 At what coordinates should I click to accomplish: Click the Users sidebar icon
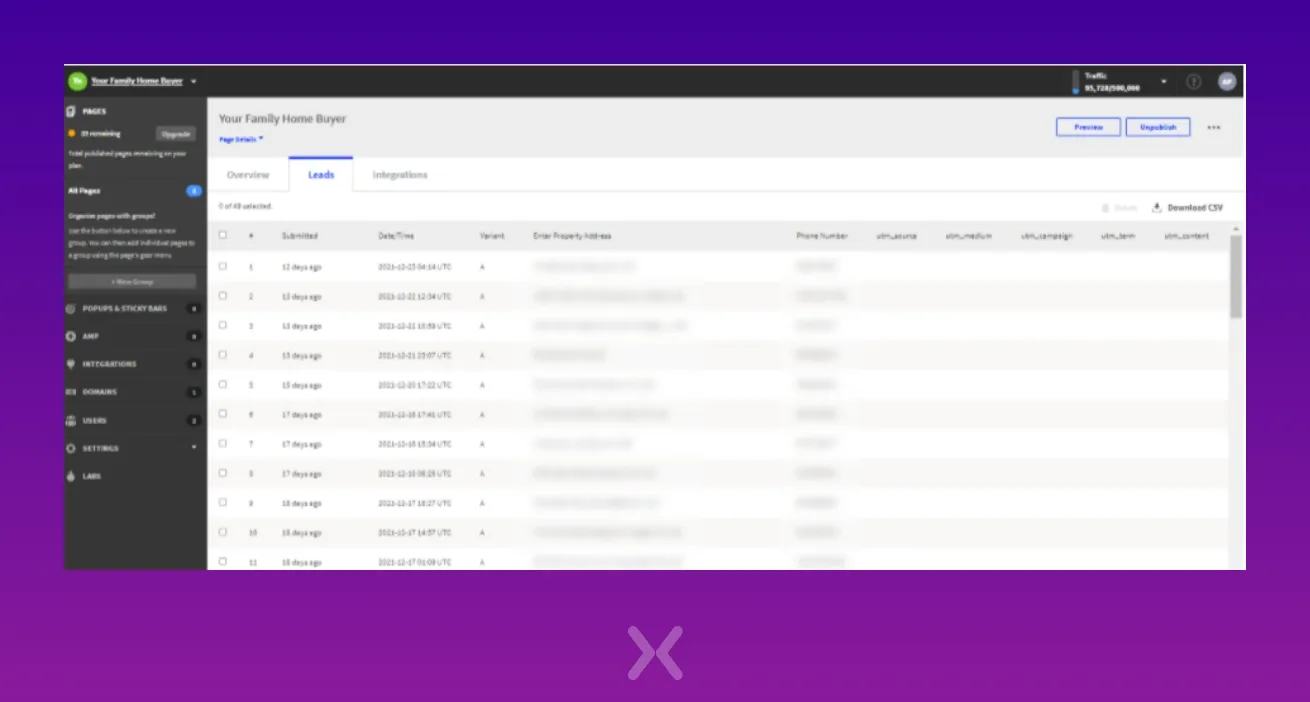71,420
